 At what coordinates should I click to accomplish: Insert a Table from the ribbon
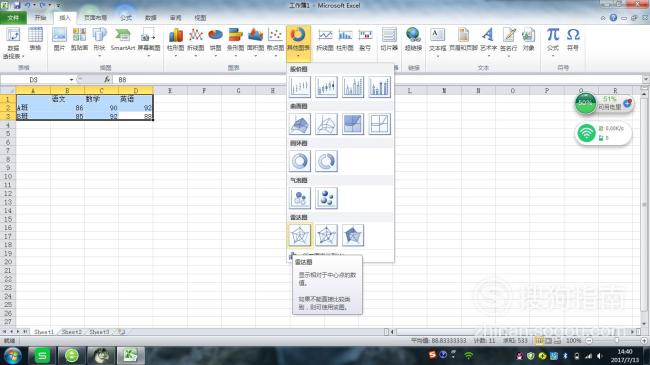coord(35,39)
